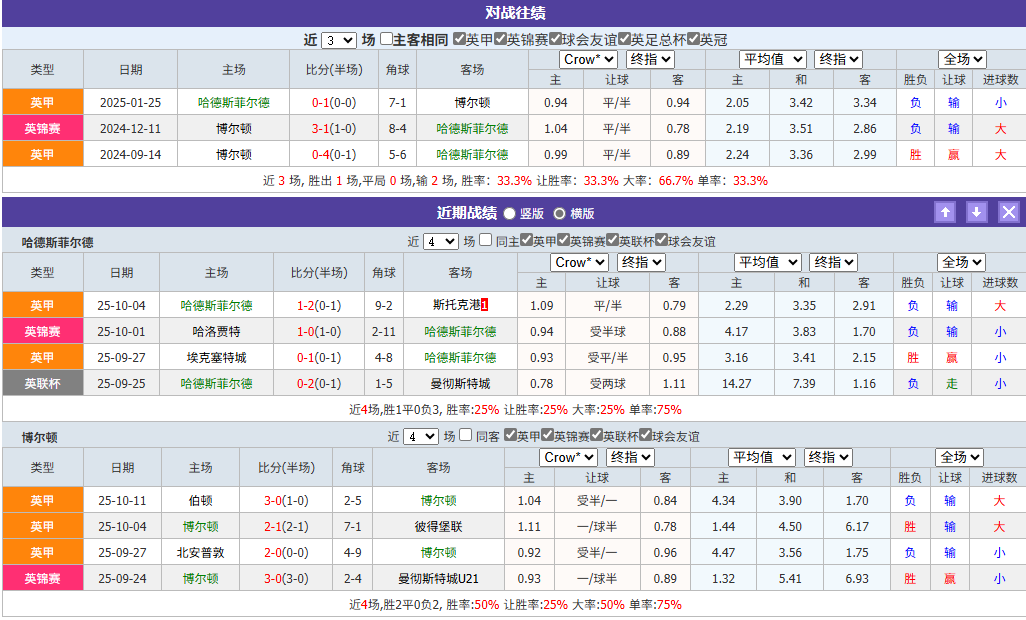1026x620 pixels.
Task: Enable the 主客相同 checkbox
Action: click(x=387, y=33)
